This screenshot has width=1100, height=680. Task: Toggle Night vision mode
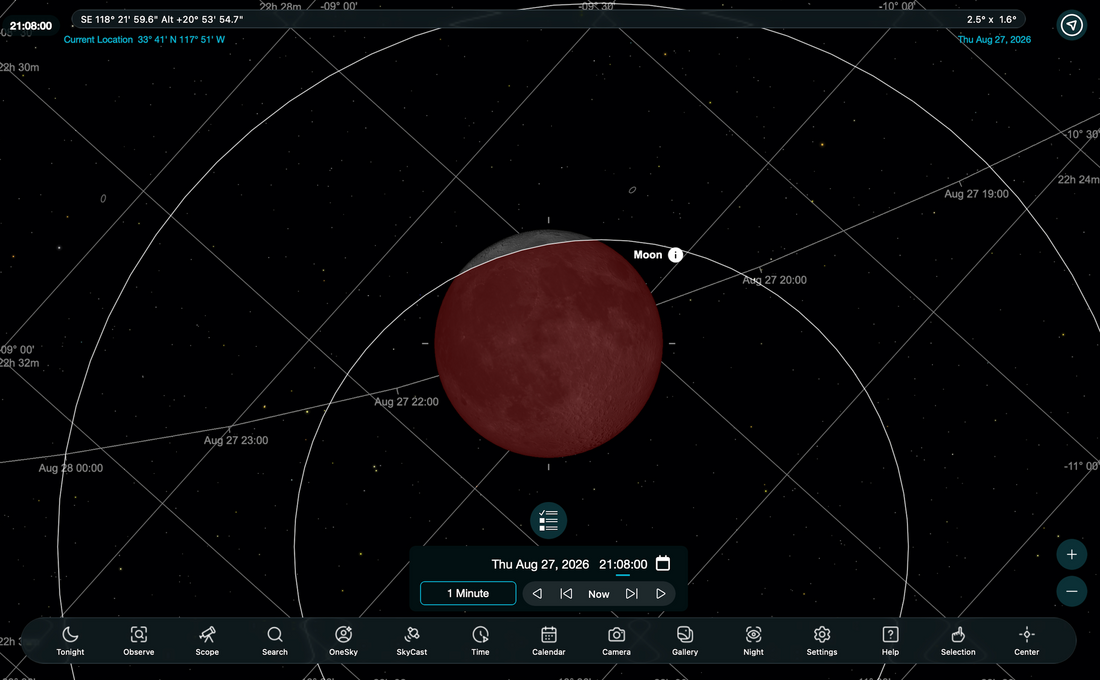coord(753,641)
